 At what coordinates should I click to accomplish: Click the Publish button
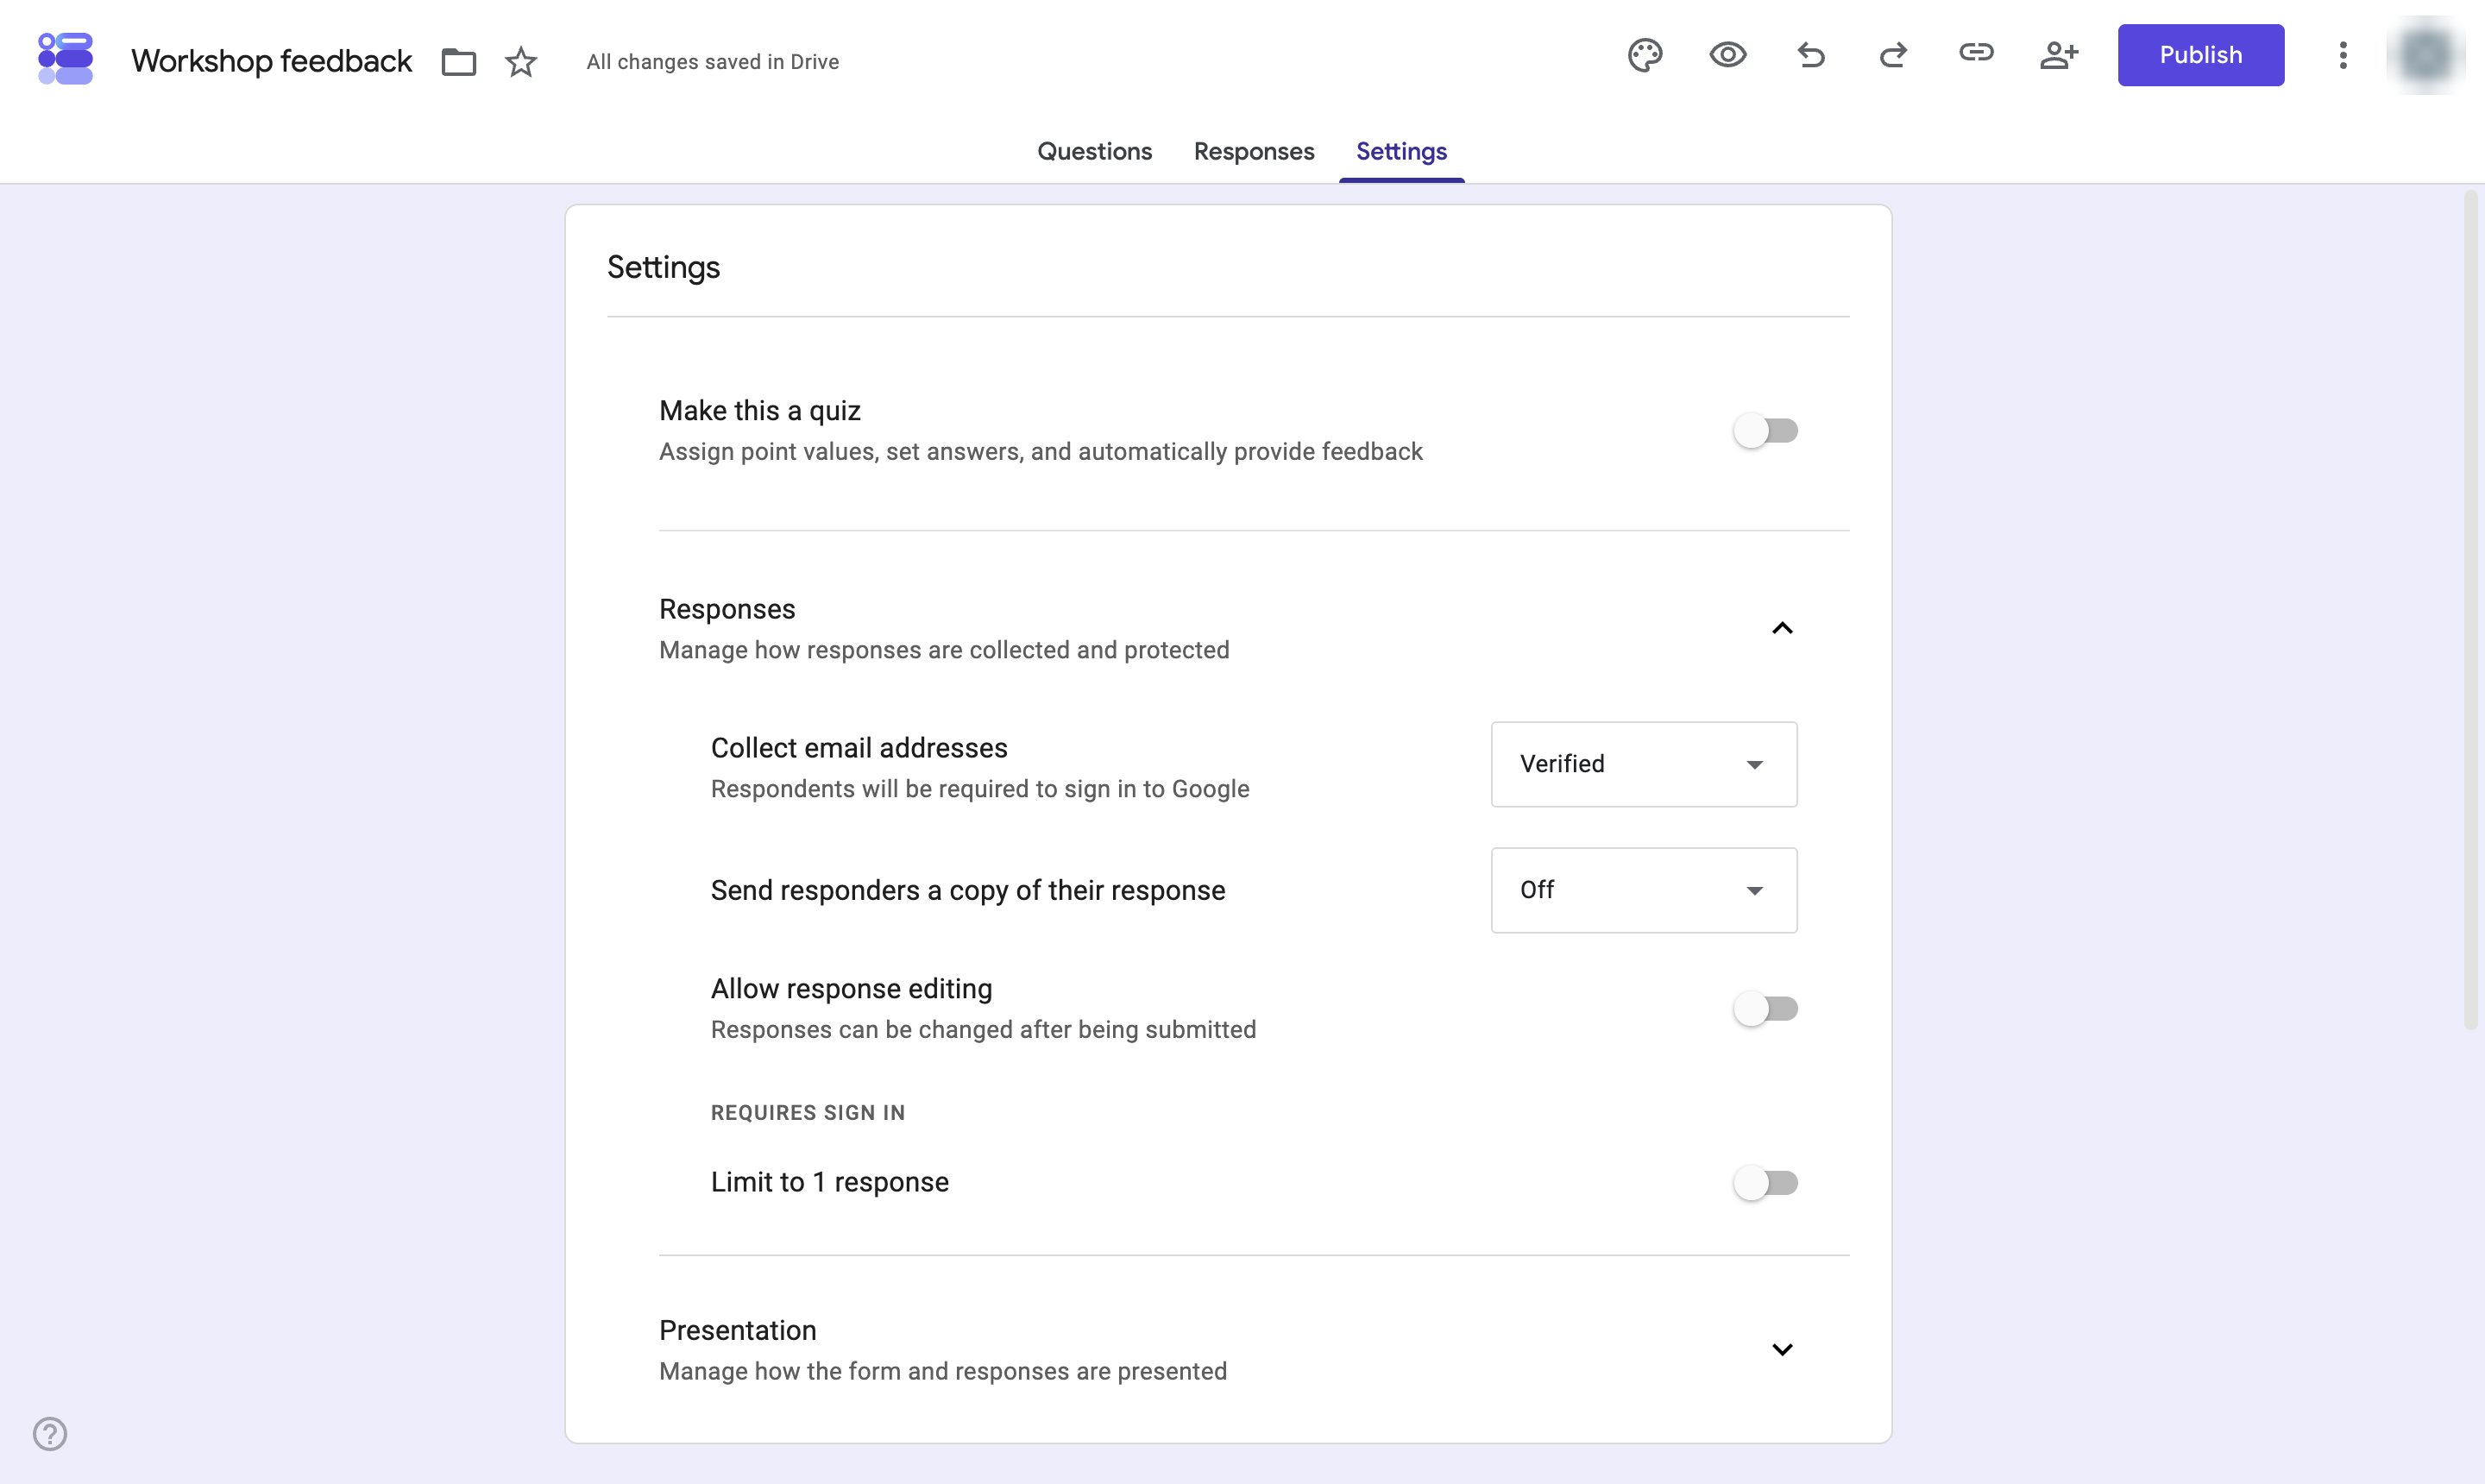pyautogui.click(x=2200, y=55)
